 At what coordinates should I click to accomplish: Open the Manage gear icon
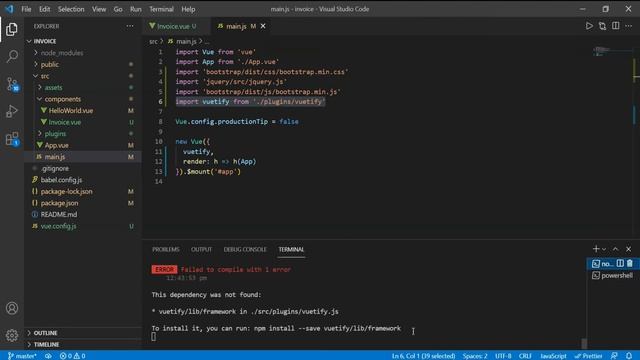(12, 335)
